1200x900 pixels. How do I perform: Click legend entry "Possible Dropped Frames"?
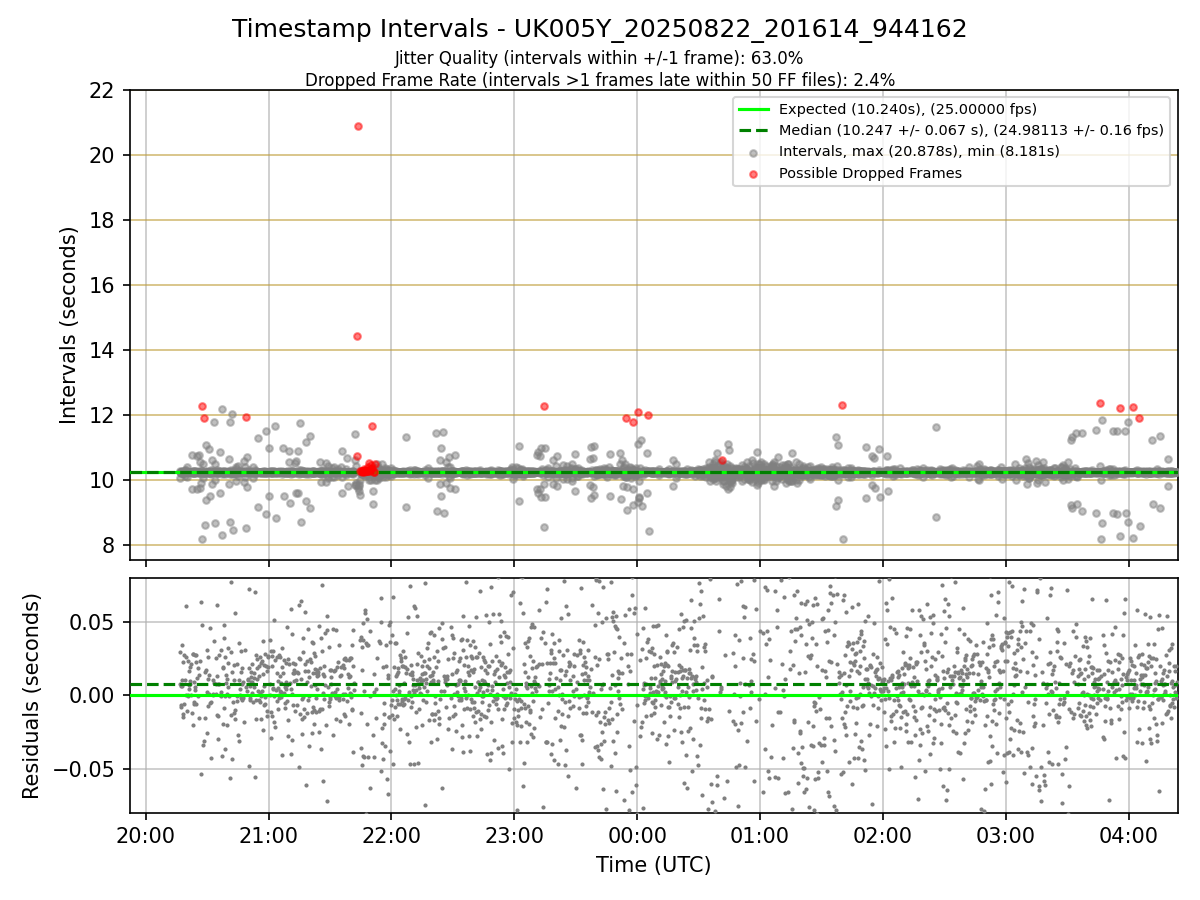click(x=870, y=173)
